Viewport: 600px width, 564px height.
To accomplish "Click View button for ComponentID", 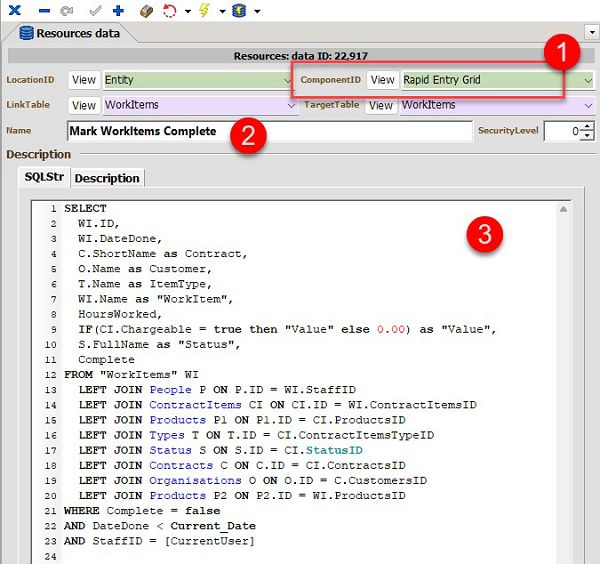I will point(383,80).
